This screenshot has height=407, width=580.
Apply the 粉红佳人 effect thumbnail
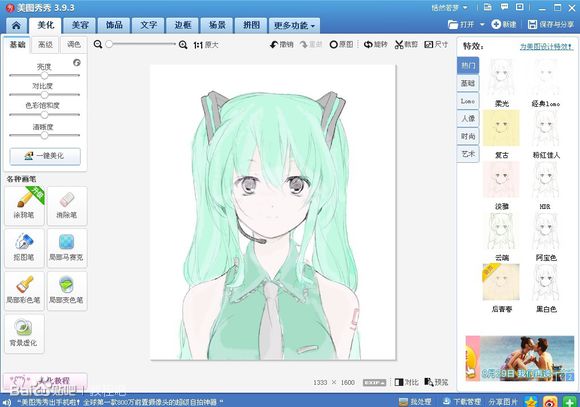[545, 128]
